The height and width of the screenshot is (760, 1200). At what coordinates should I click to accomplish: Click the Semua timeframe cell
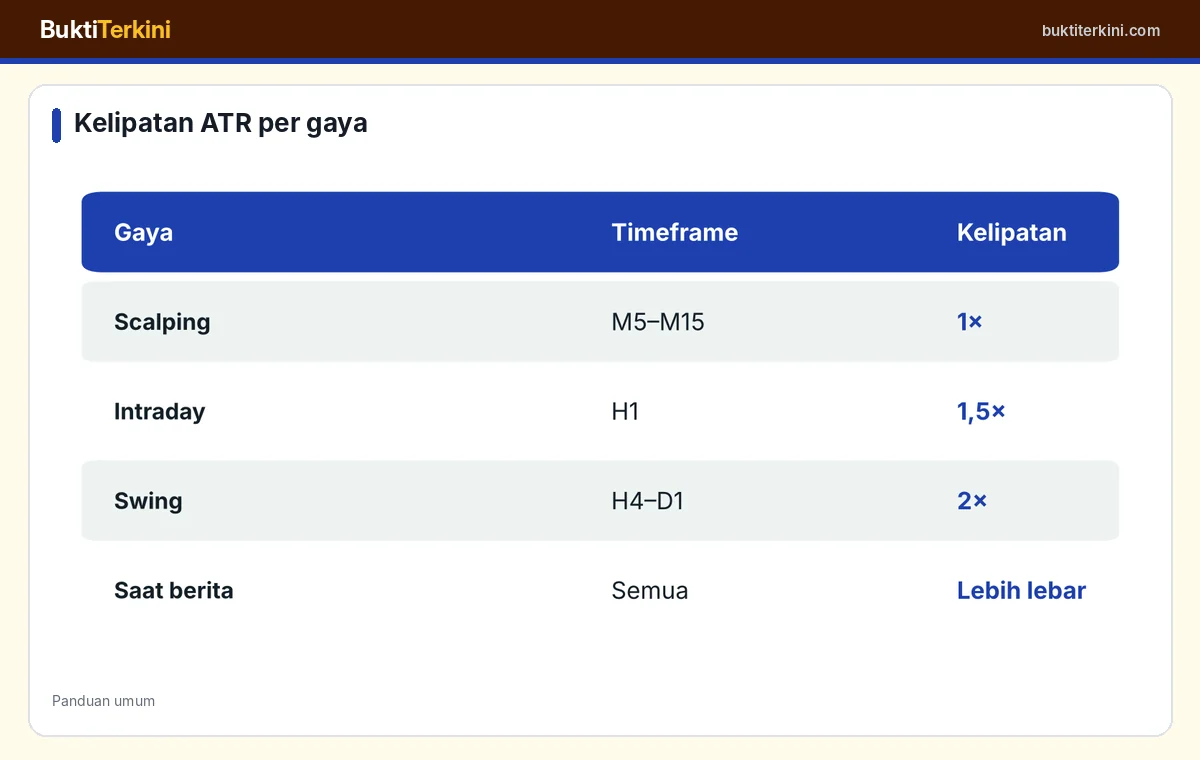(x=650, y=590)
